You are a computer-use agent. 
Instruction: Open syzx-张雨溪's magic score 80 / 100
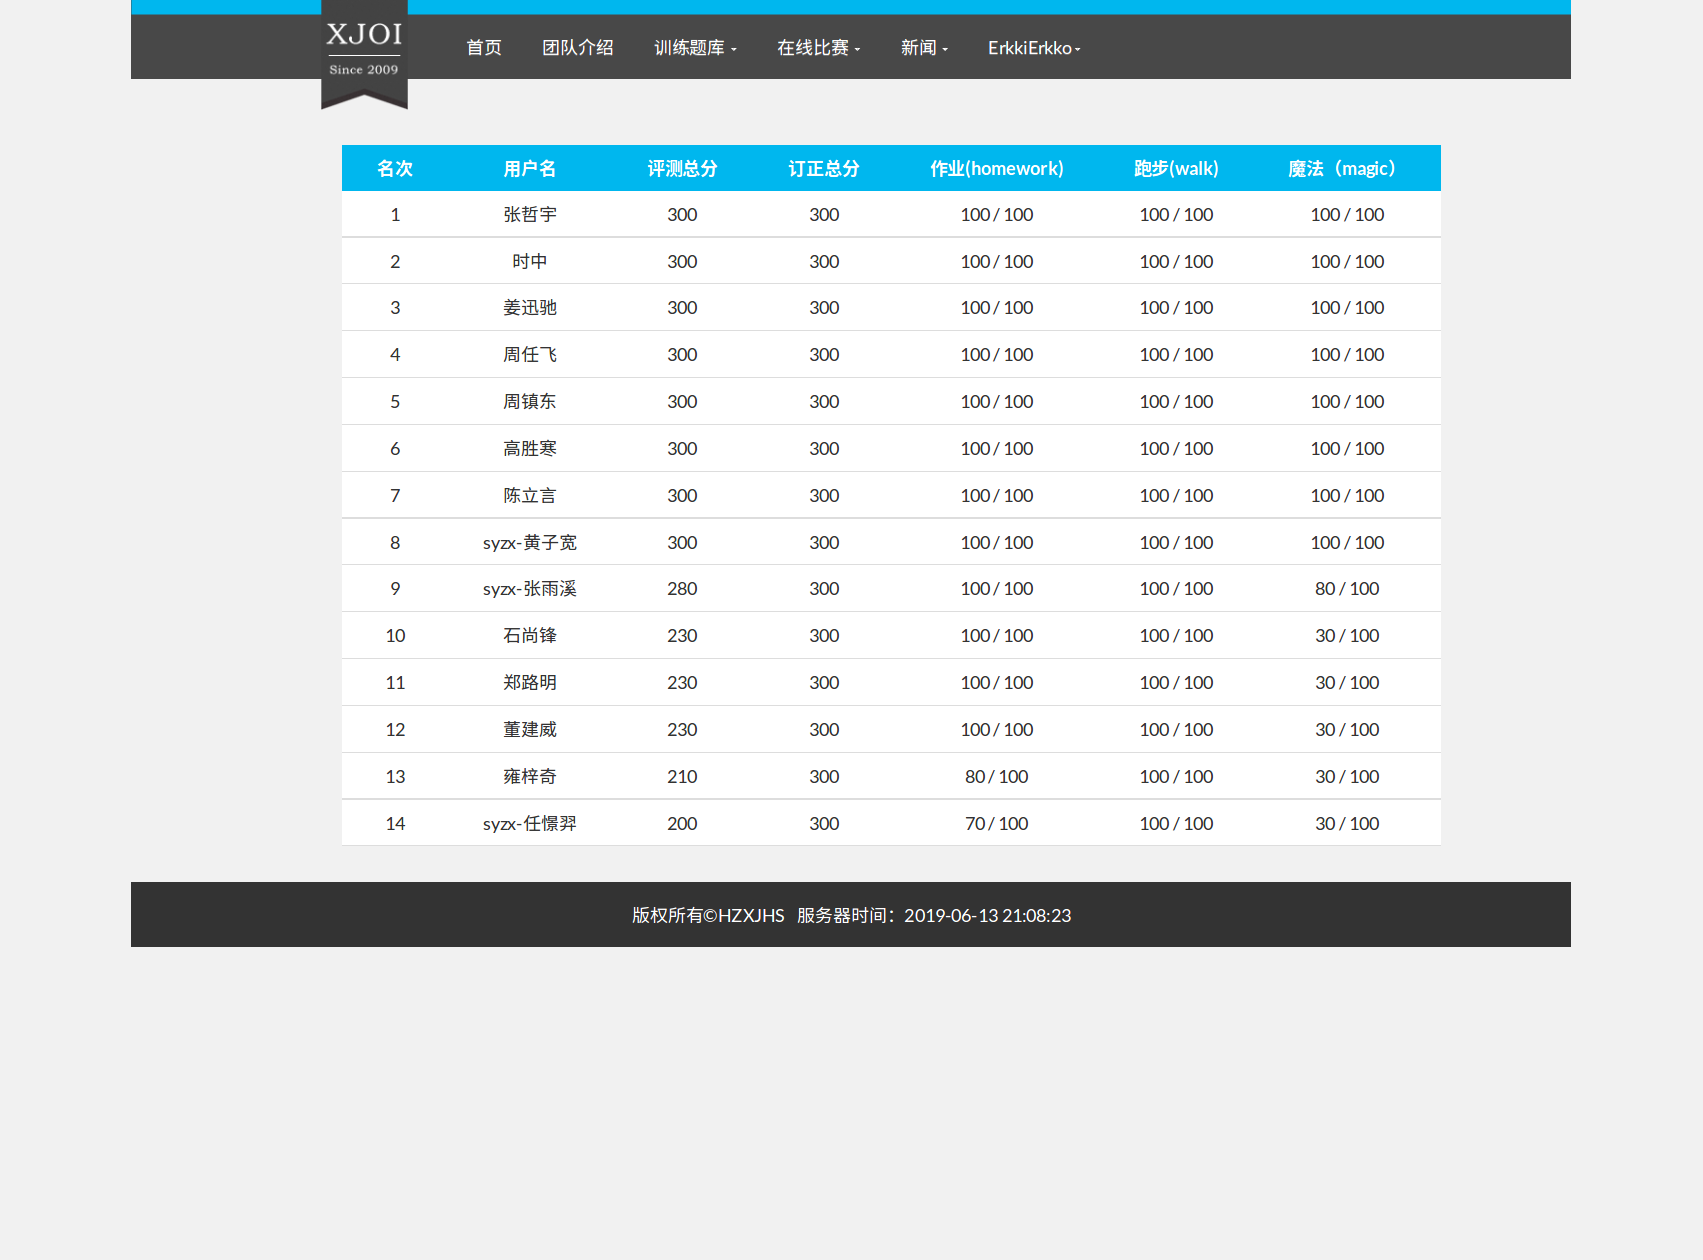click(x=1346, y=589)
